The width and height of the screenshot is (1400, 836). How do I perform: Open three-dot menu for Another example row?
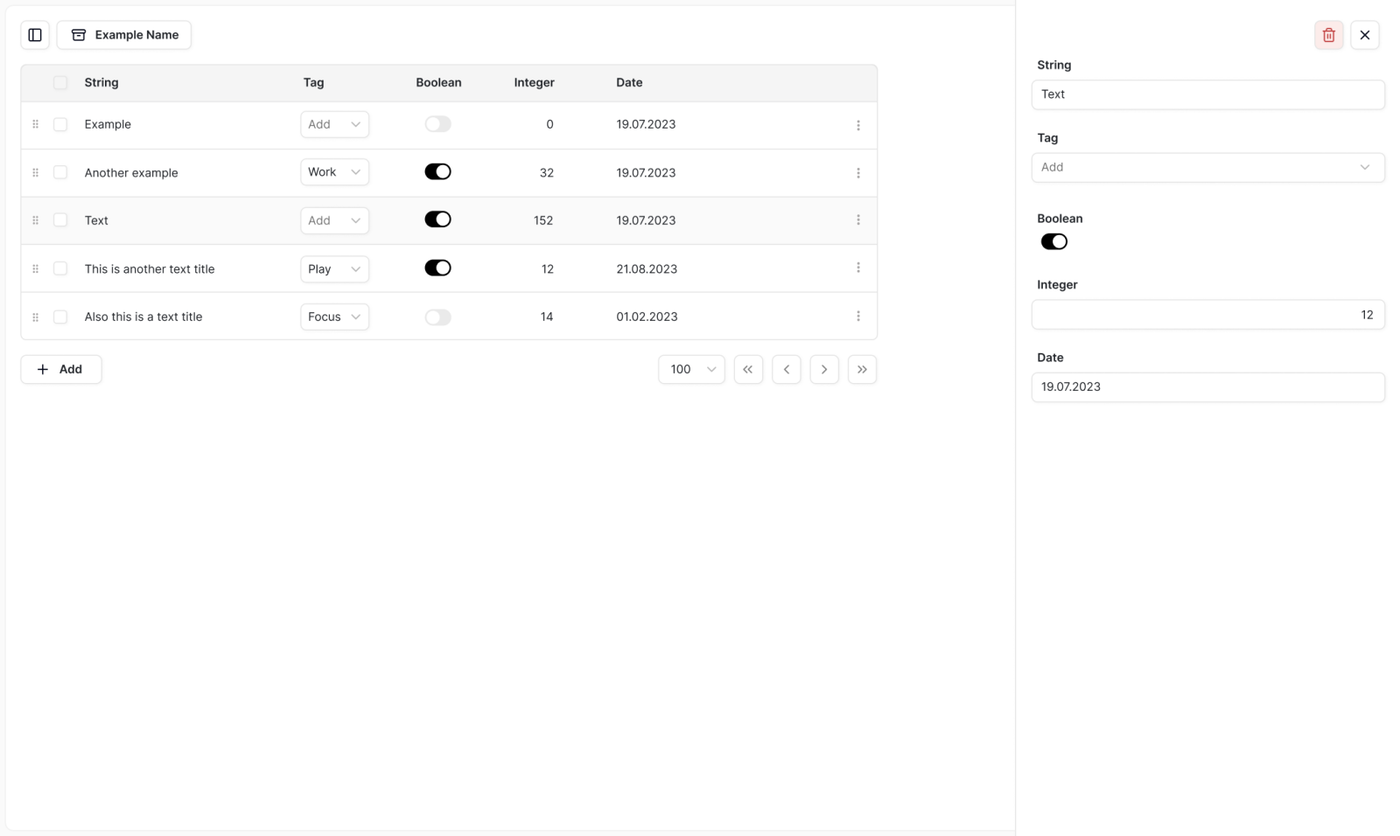858,173
